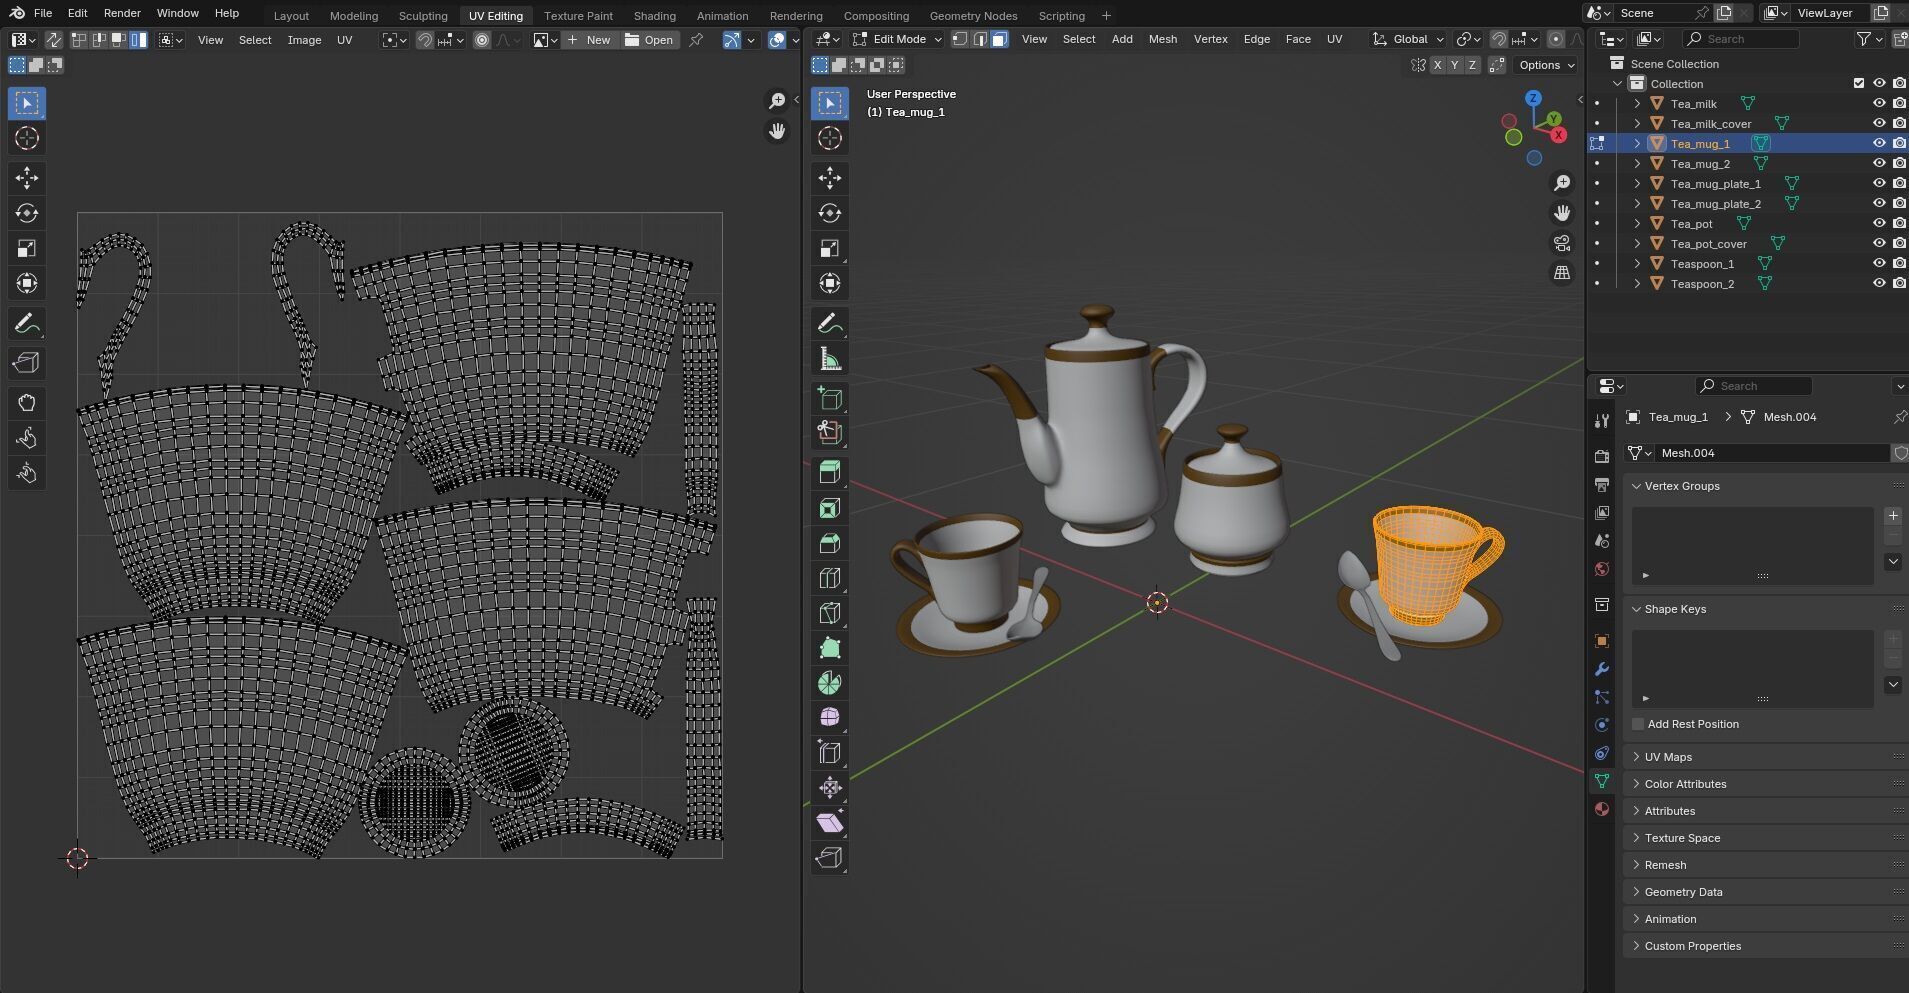Image resolution: width=1909 pixels, height=993 pixels.
Task: Click the properties Search field
Action: [1754, 386]
